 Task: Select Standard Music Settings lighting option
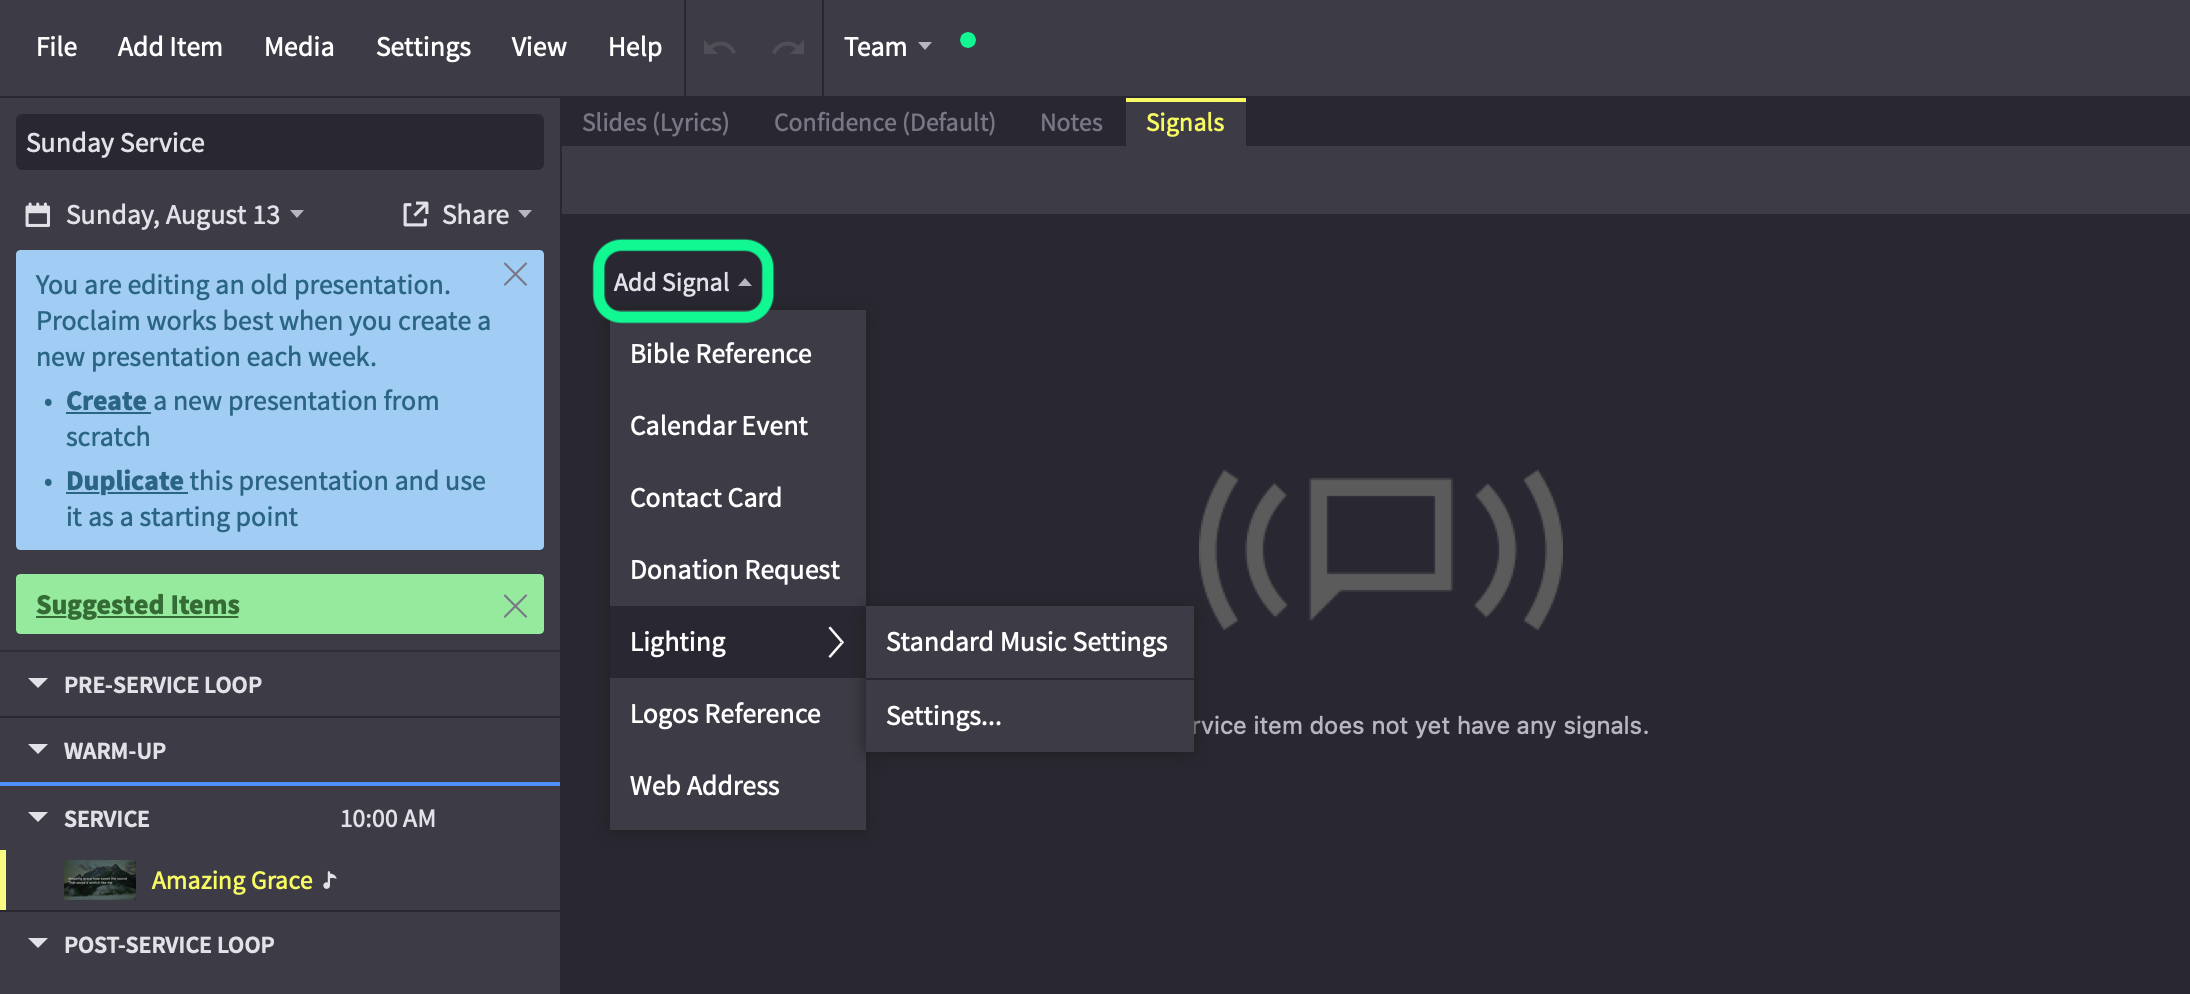pos(1029,642)
